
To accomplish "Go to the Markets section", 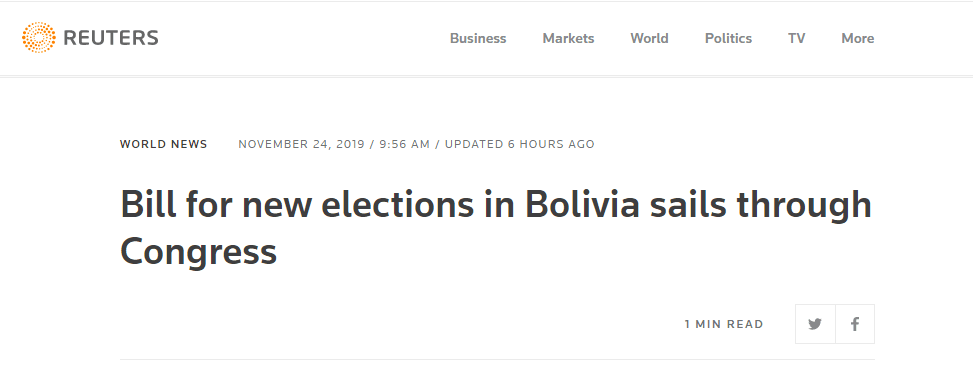I will click(568, 38).
